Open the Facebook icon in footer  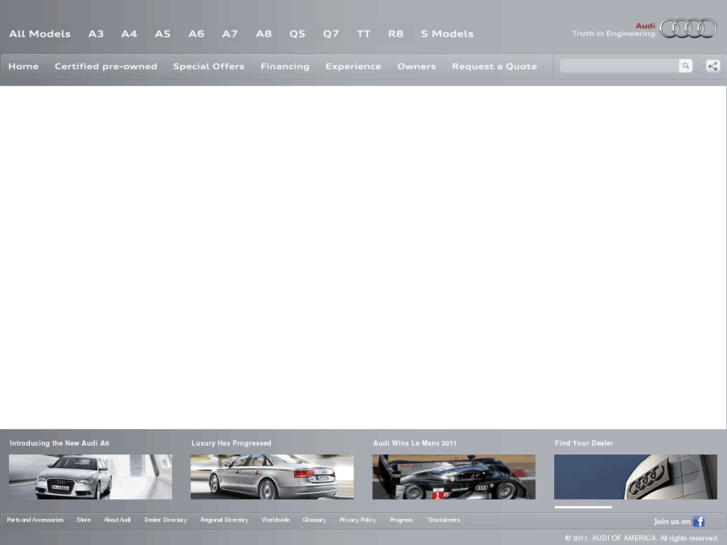[x=699, y=521]
